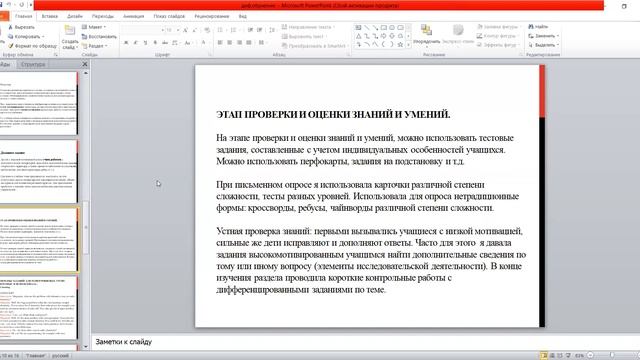Image resolution: width=640 pixels, height=360 pixels.
Task: Click Формат по образцу brush
Action: [x=32, y=46]
